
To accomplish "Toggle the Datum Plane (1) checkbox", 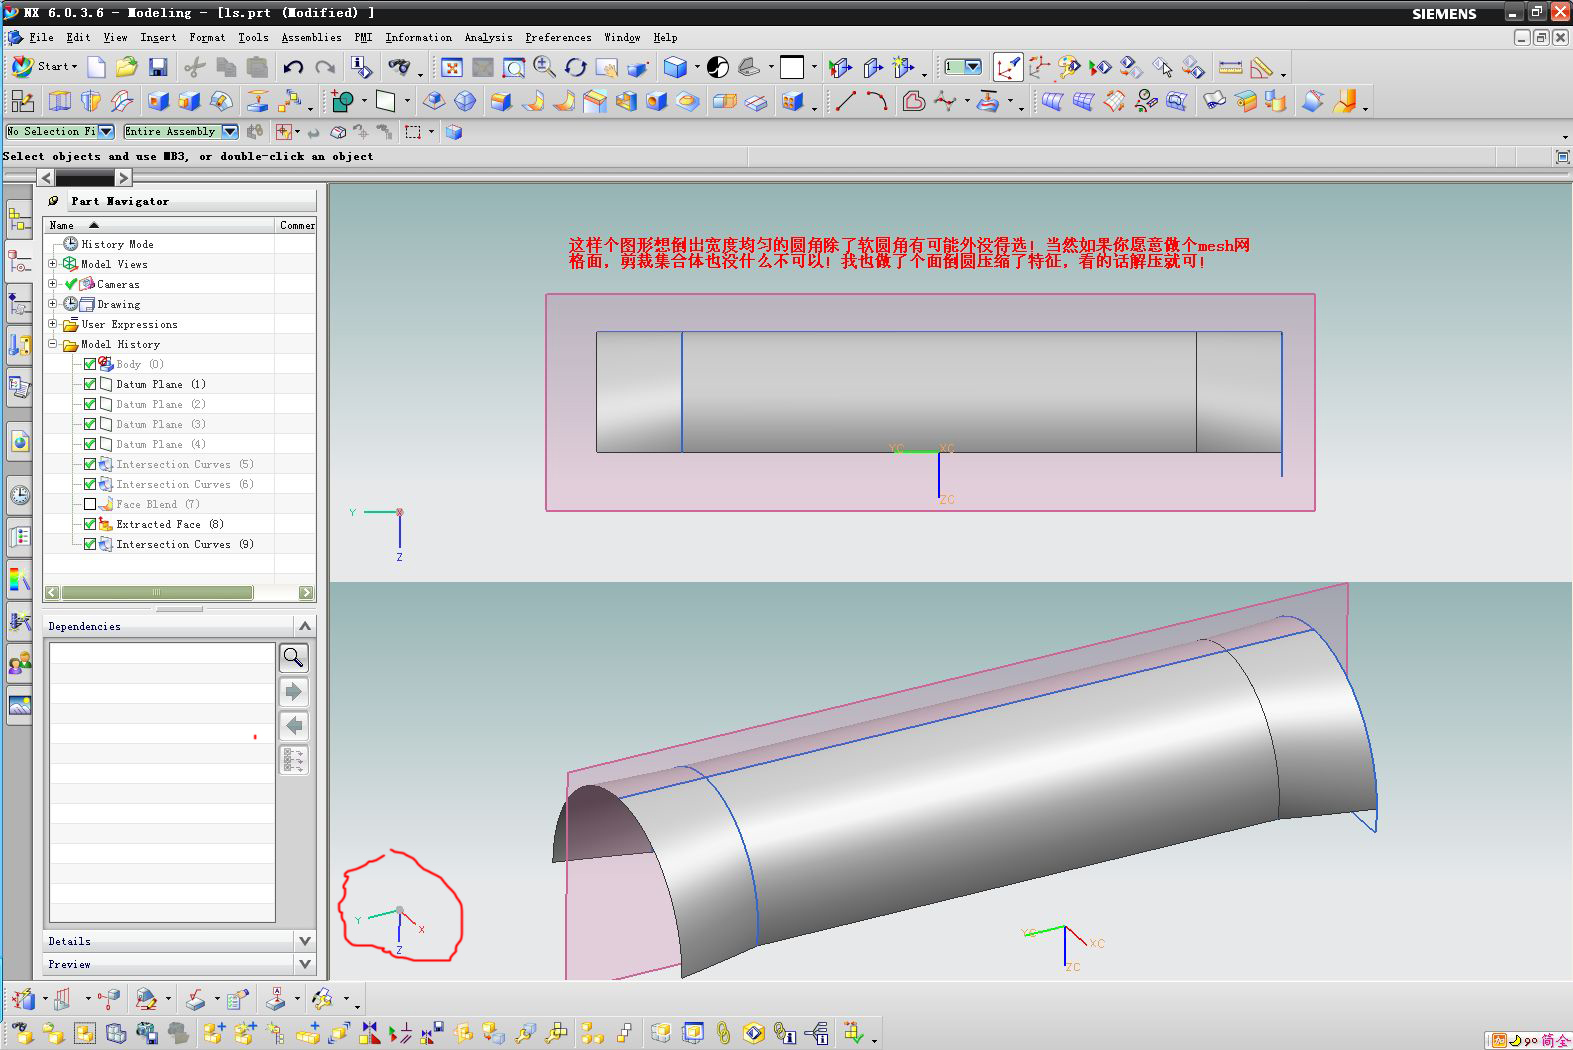I will (90, 384).
